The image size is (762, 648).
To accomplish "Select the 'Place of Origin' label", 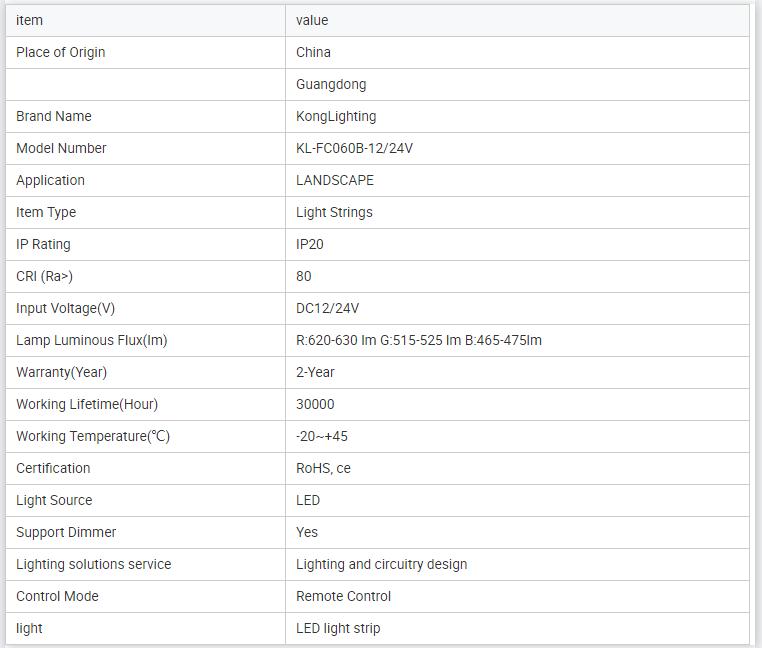I will pos(61,52).
